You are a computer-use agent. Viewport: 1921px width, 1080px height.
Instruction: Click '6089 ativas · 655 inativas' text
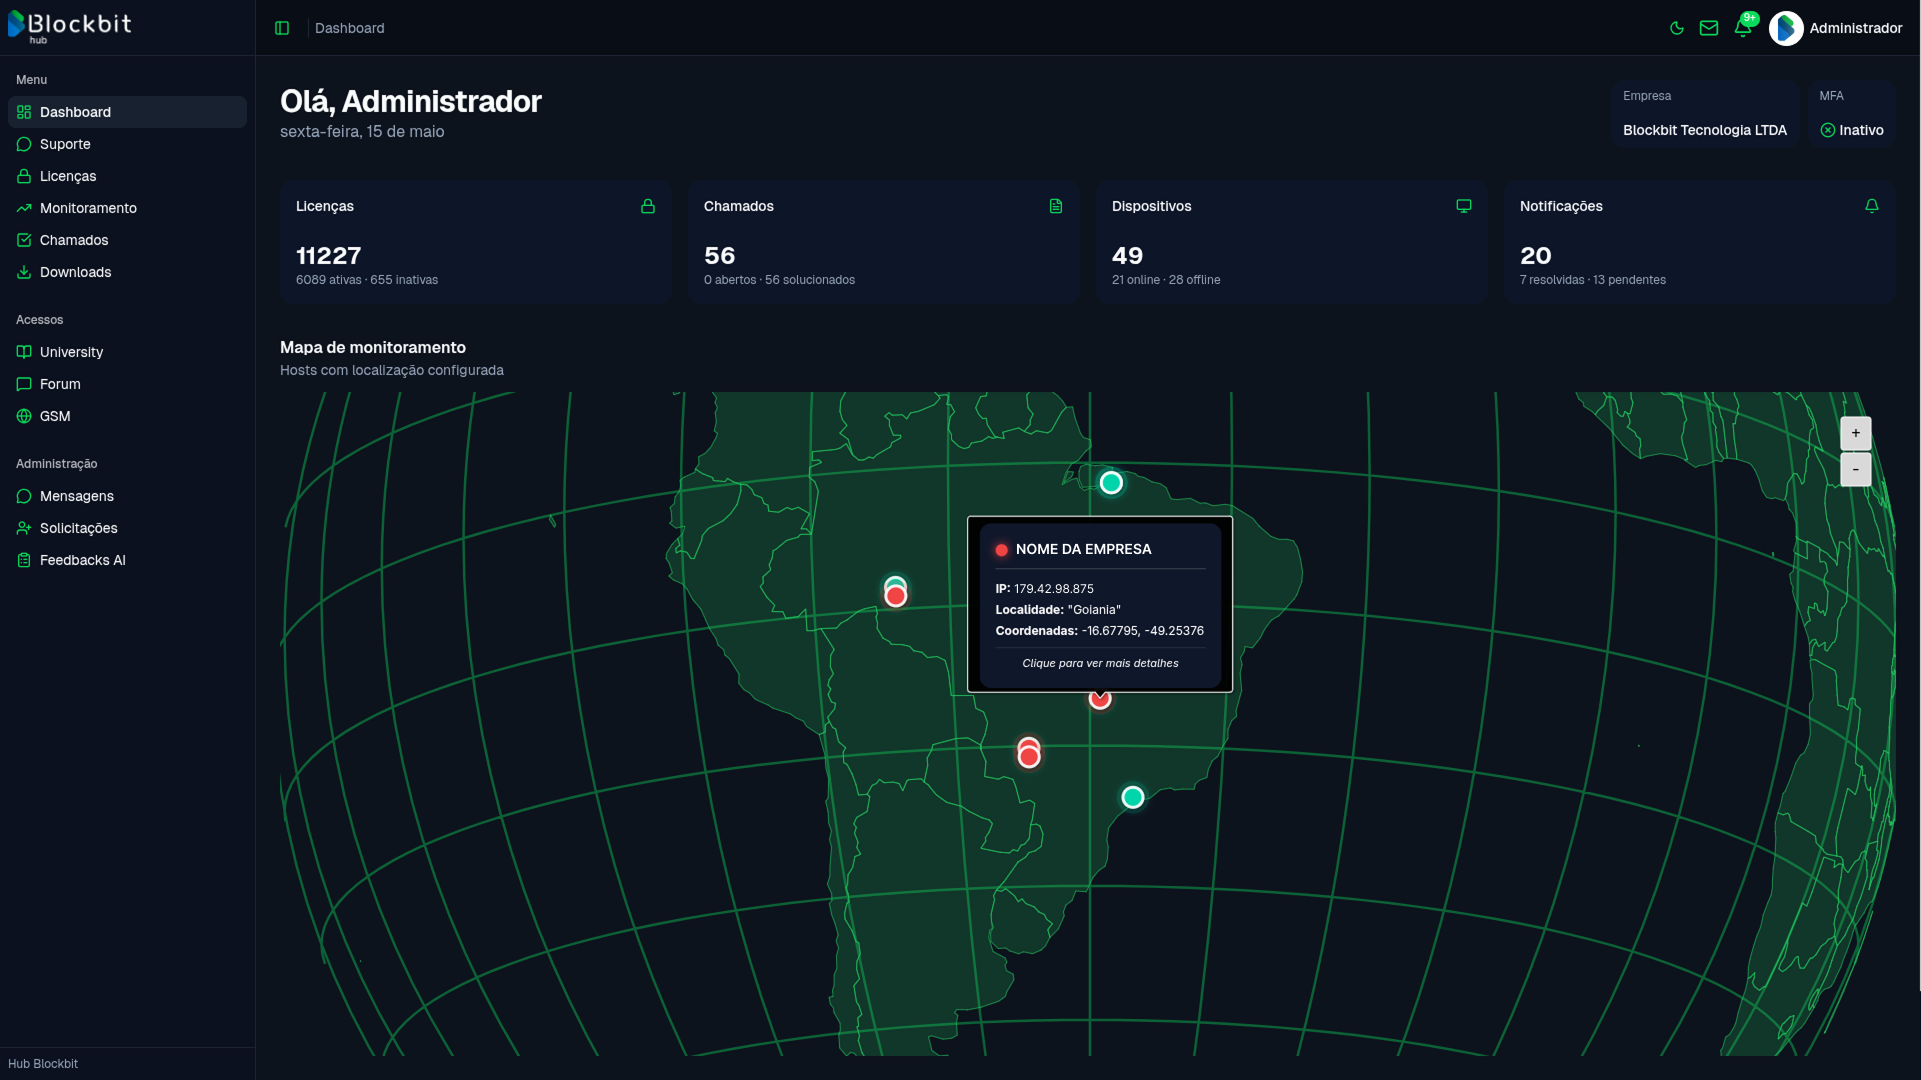(367, 280)
